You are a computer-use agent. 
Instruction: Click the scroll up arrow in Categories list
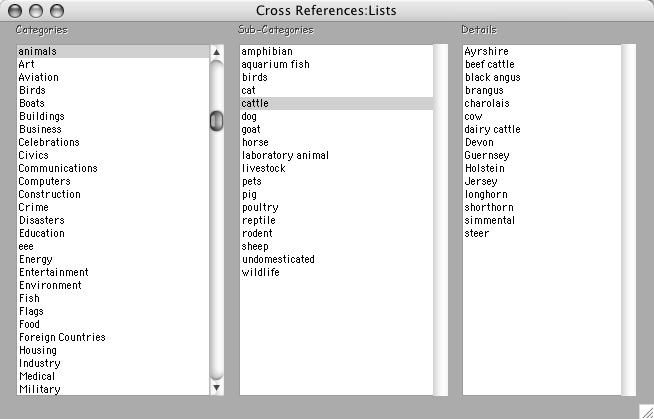[217, 52]
